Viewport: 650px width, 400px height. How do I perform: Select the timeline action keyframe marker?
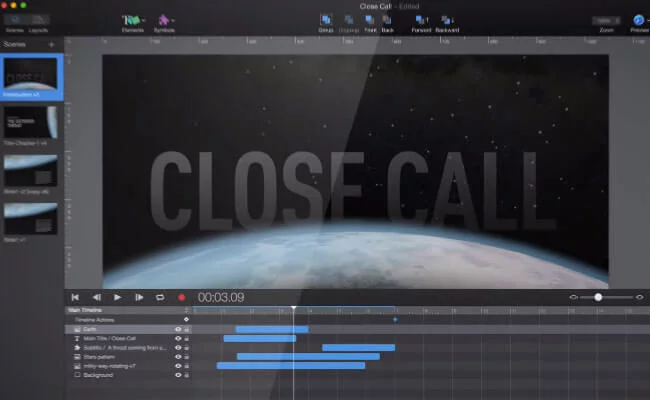click(x=395, y=320)
